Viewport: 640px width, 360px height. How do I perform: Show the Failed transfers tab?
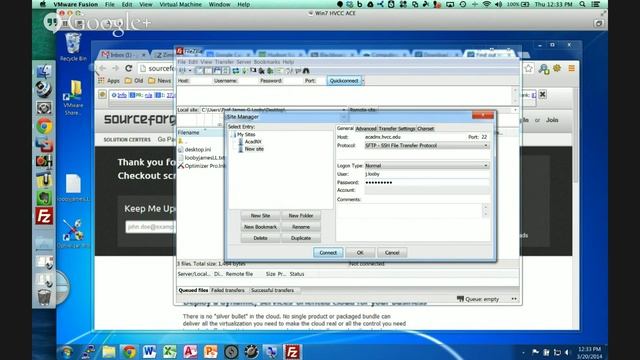pyautogui.click(x=228, y=290)
